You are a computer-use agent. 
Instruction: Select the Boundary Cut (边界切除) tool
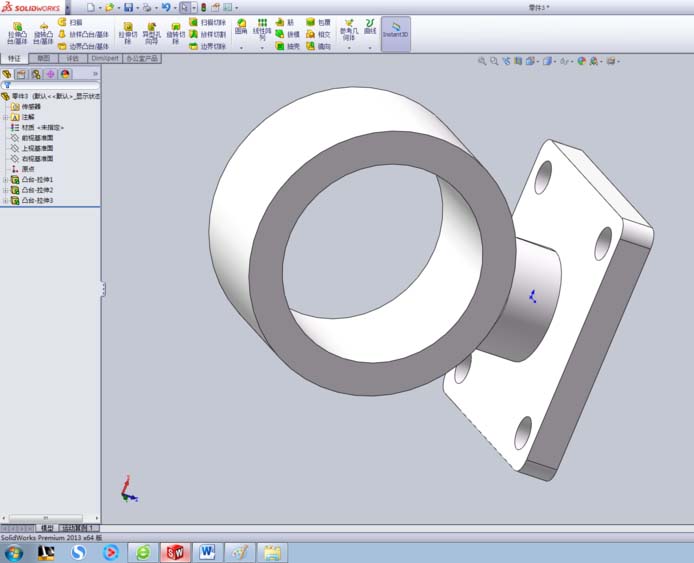pyautogui.click(x=207, y=46)
